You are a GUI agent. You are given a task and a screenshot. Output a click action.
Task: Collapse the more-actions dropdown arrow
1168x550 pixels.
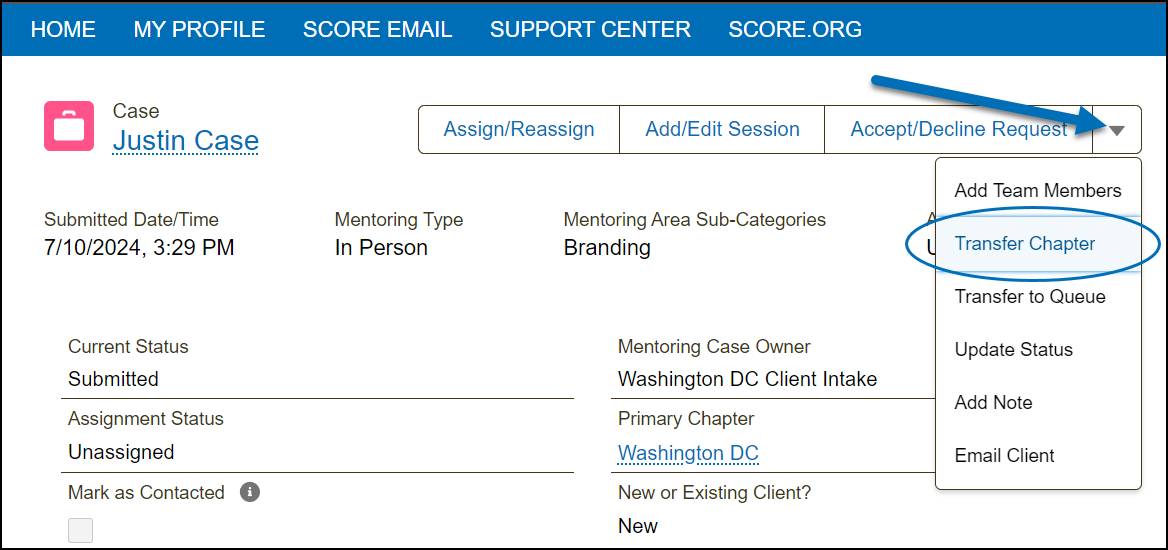pyautogui.click(x=1117, y=130)
